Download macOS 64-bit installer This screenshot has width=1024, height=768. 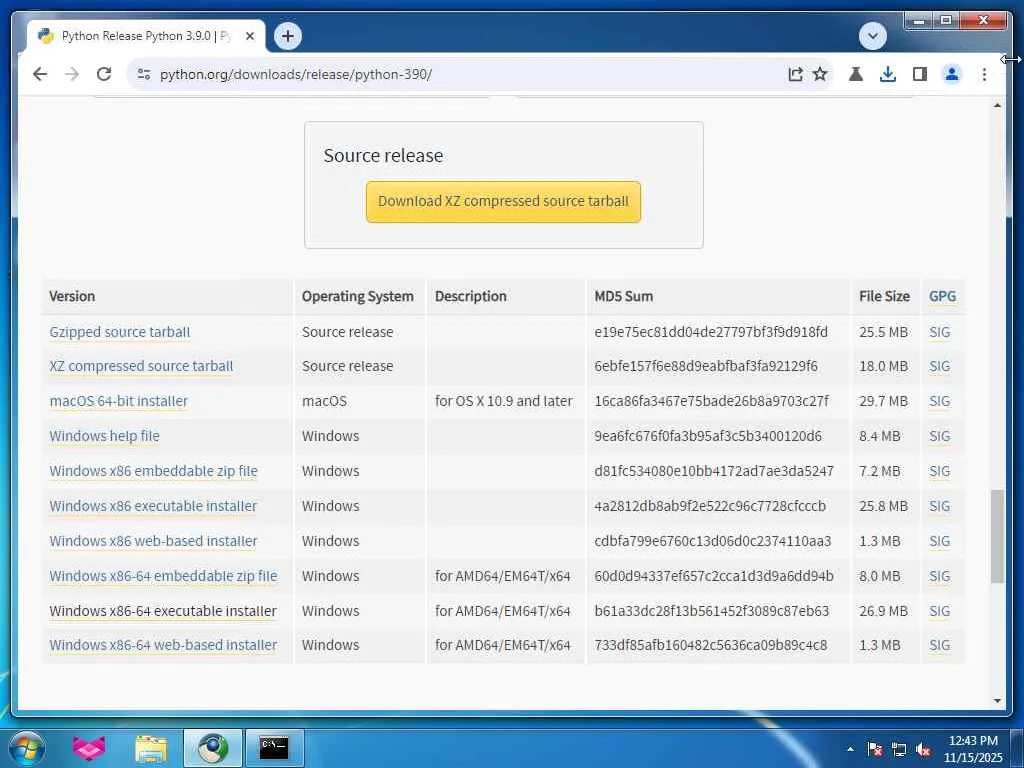pyautogui.click(x=118, y=401)
